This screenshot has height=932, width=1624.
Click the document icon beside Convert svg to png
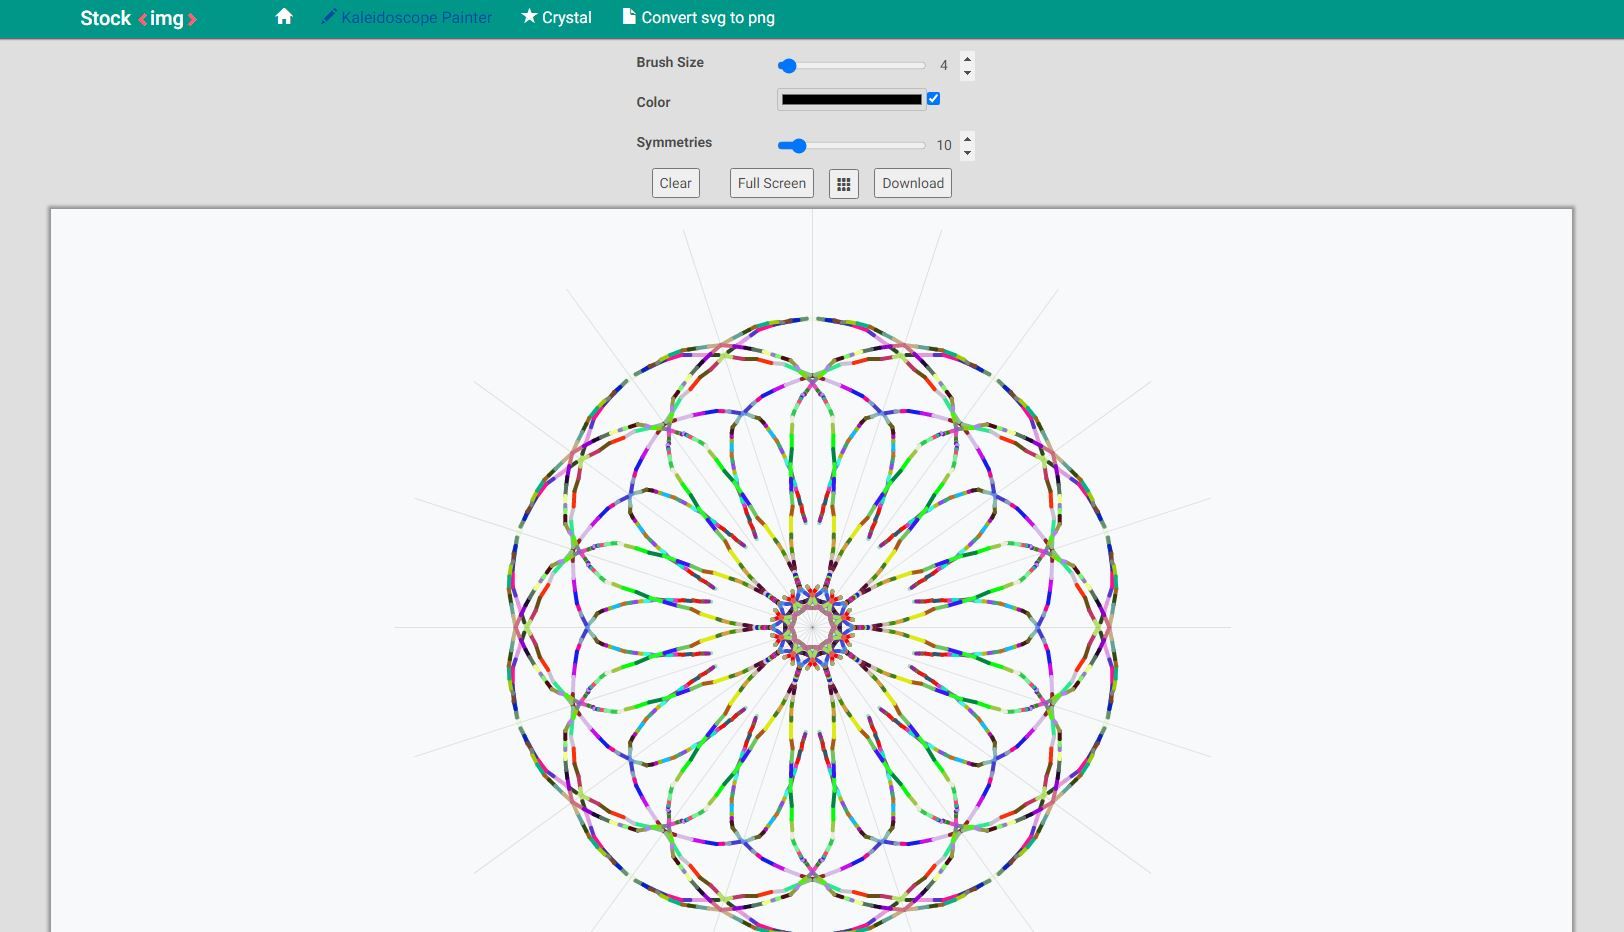(x=629, y=16)
